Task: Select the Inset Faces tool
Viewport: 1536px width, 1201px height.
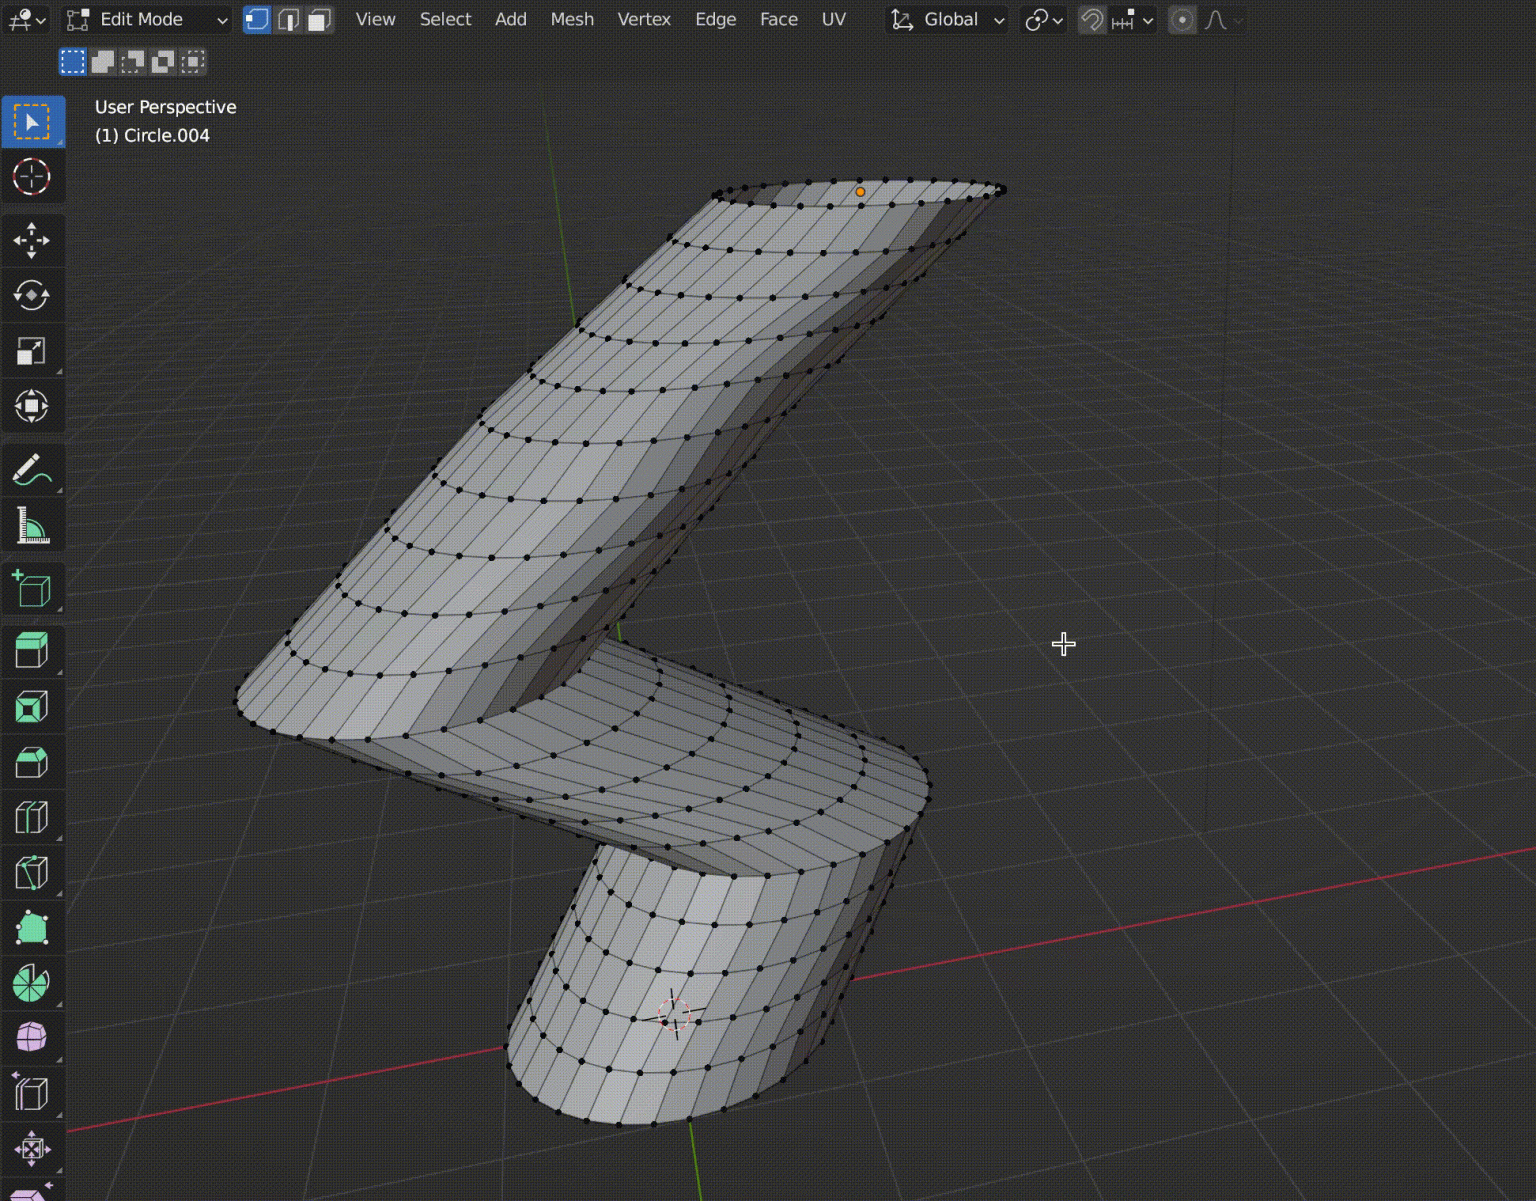Action: 33,707
